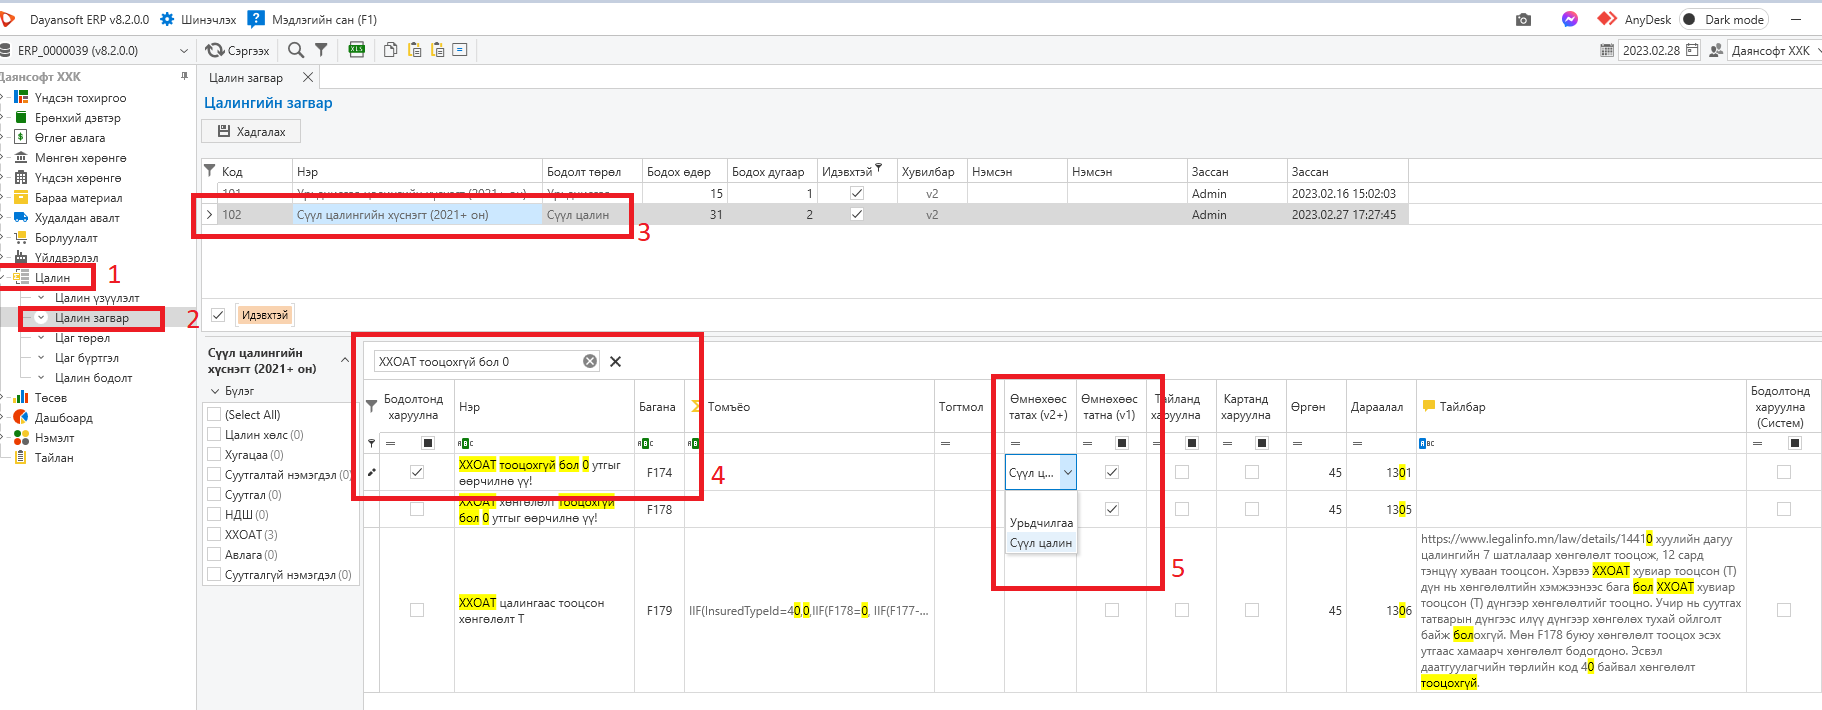The width and height of the screenshot is (1822, 710).
Task: Open the ERP_0000039 database dropdown
Action: tap(183, 50)
